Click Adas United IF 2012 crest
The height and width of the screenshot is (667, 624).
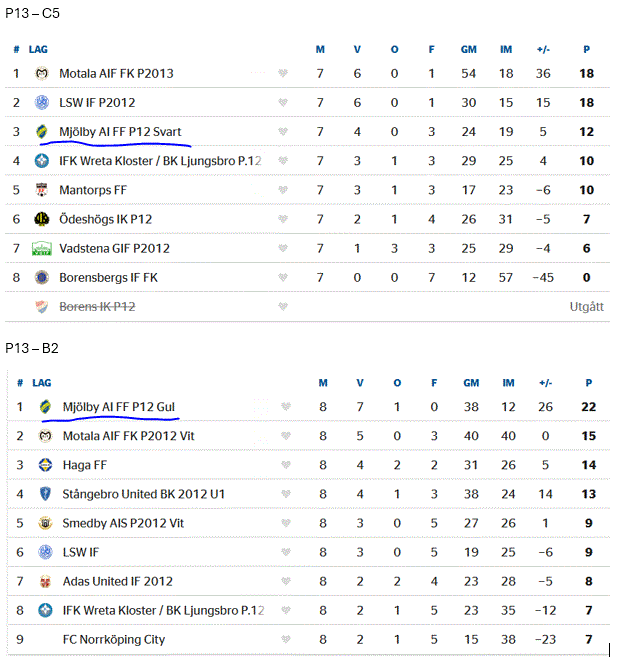coord(45,581)
